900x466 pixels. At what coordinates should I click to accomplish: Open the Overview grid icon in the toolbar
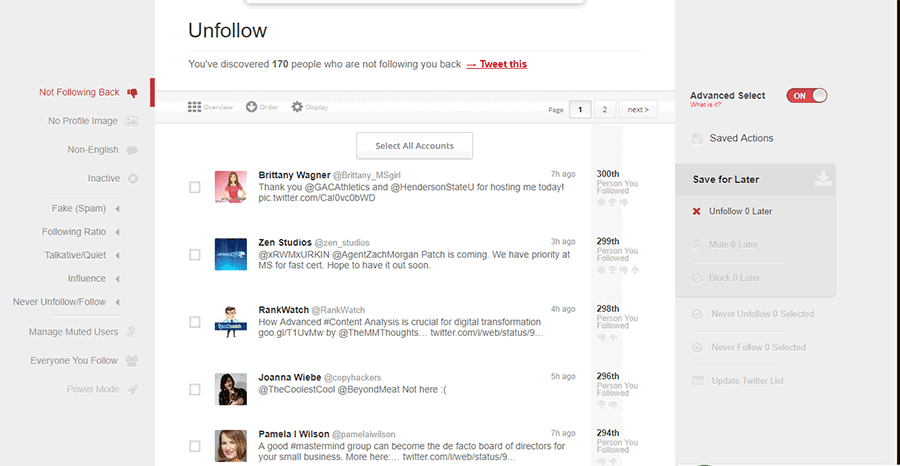coord(195,107)
